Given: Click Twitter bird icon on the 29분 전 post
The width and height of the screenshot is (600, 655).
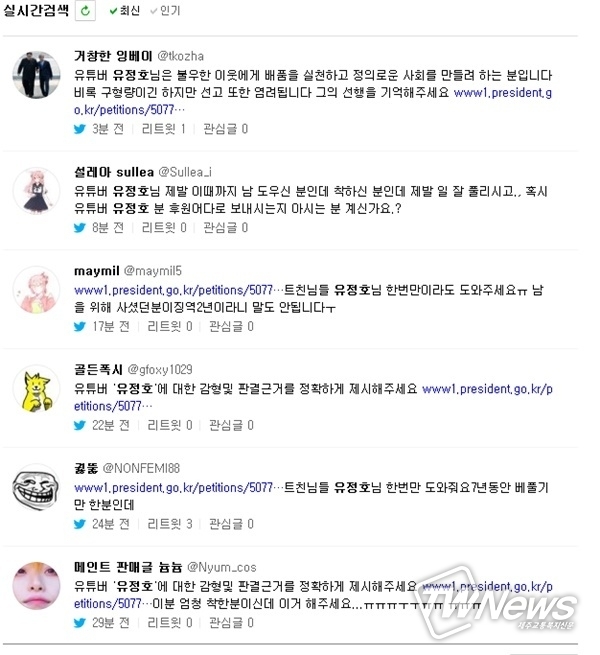Looking at the screenshot, I should tap(80, 623).
